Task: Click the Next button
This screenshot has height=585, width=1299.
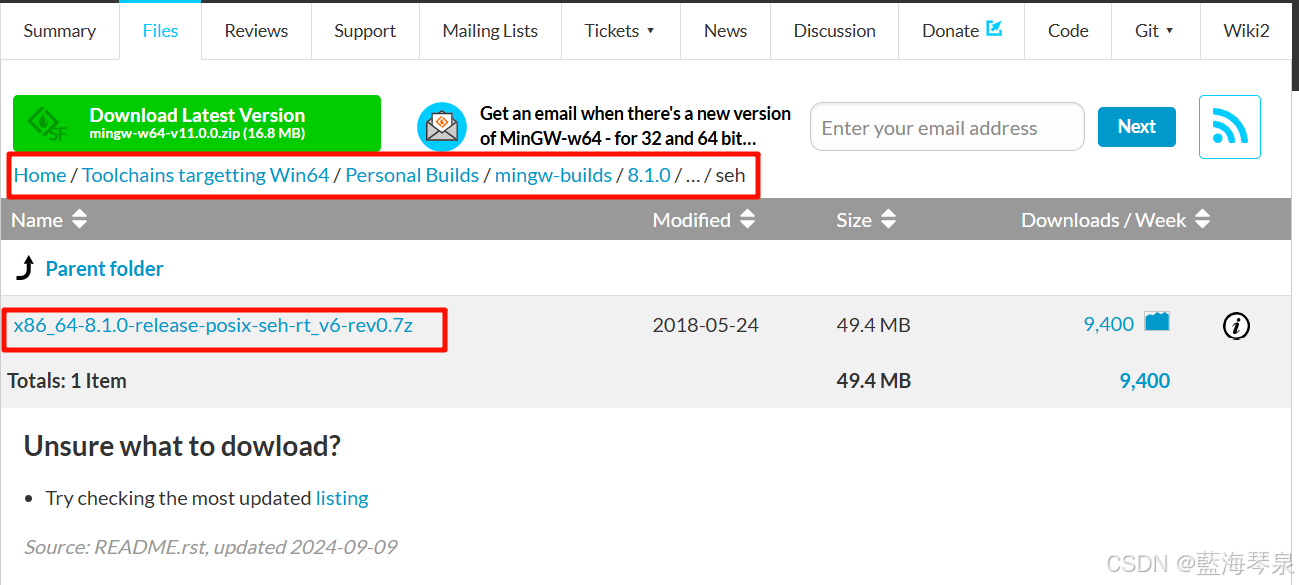Action: coord(1137,127)
